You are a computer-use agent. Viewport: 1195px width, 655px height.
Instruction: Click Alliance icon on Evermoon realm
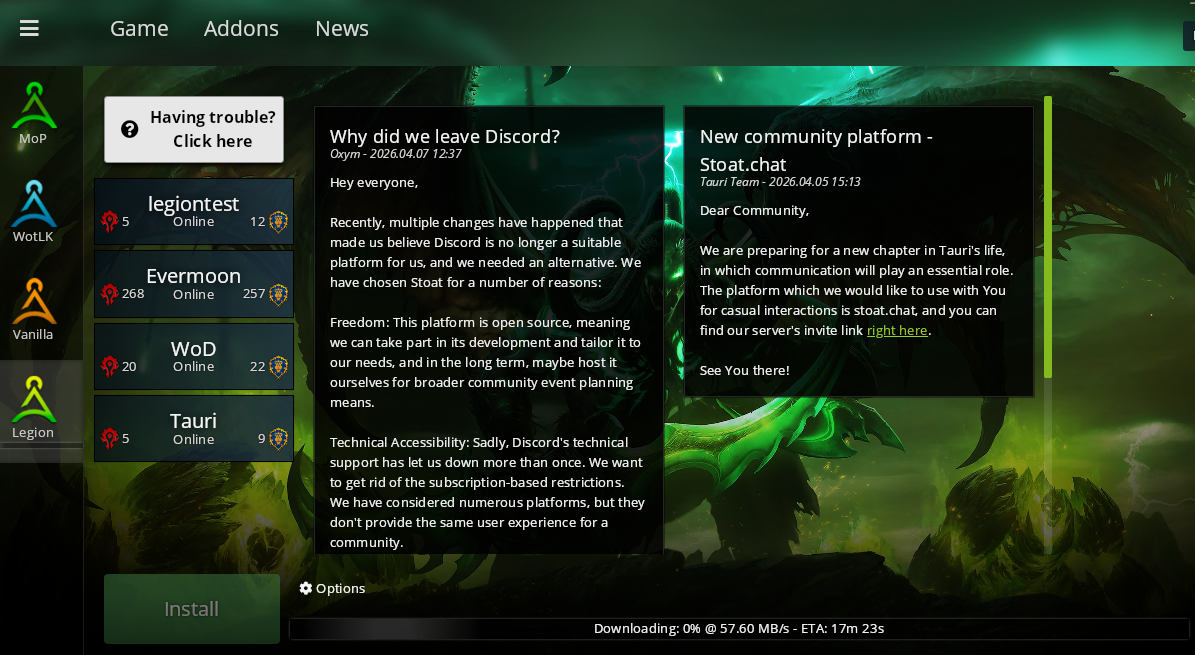[x=278, y=294]
